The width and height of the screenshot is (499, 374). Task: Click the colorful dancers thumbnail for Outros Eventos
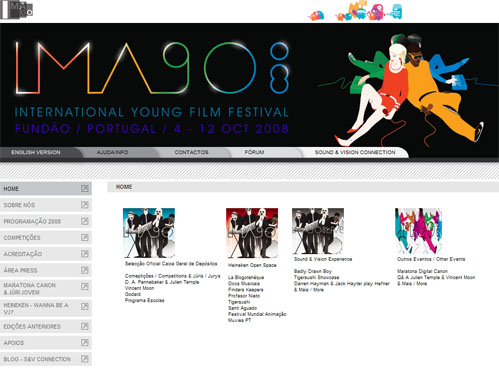418,231
